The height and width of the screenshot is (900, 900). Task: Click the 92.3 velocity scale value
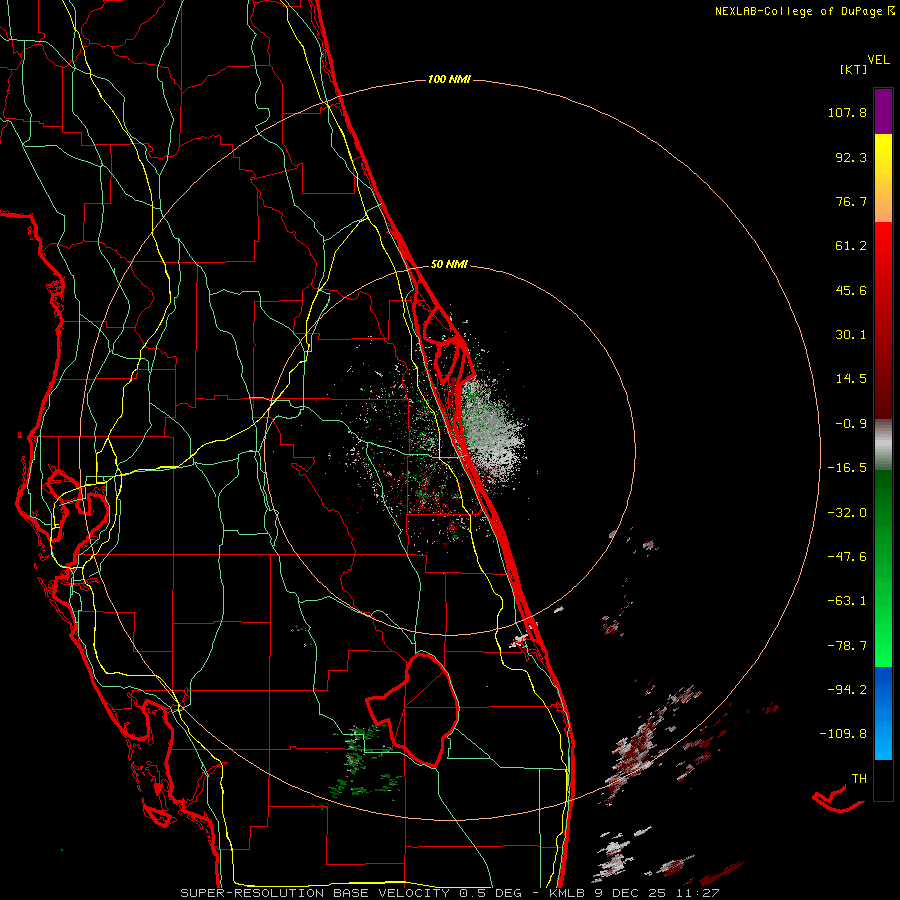[x=851, y=157]
